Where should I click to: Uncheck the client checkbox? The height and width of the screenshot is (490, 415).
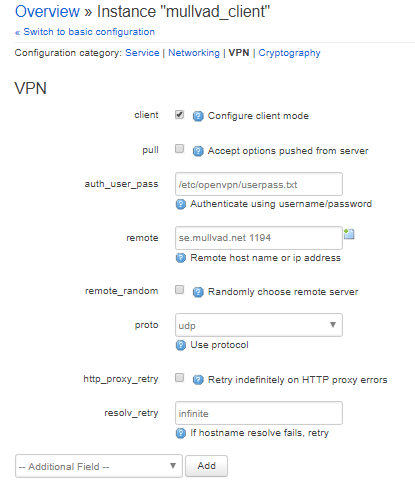[x=179, y=115]
